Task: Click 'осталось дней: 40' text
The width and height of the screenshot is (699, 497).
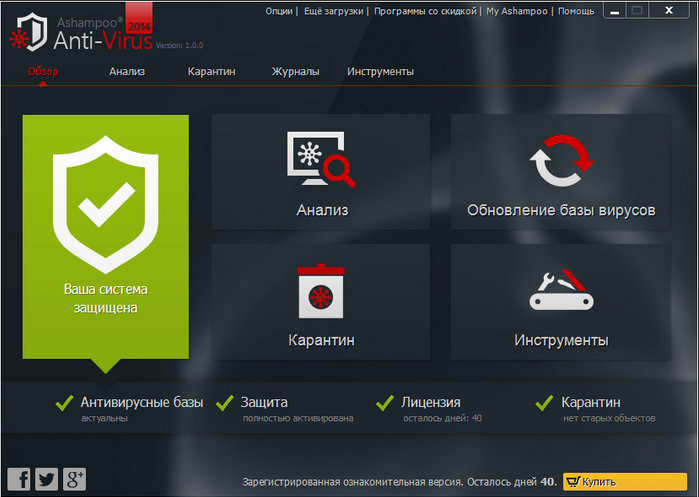Action: pyautogui.click(x=443, y=419)
